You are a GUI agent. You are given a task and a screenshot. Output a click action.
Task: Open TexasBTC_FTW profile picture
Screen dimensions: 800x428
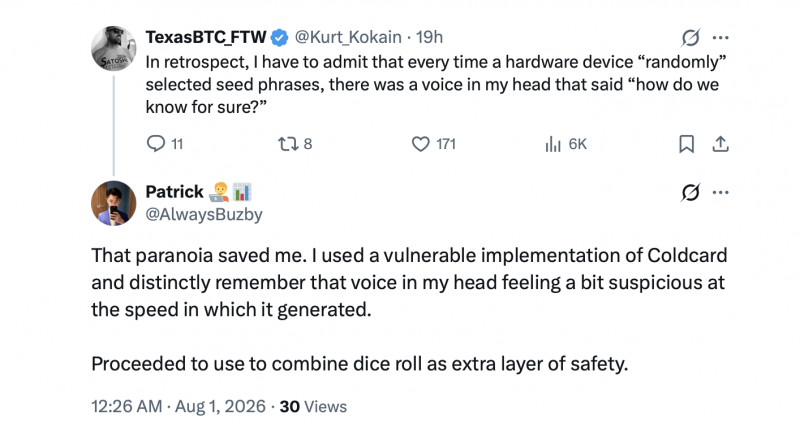pos(113,48)
